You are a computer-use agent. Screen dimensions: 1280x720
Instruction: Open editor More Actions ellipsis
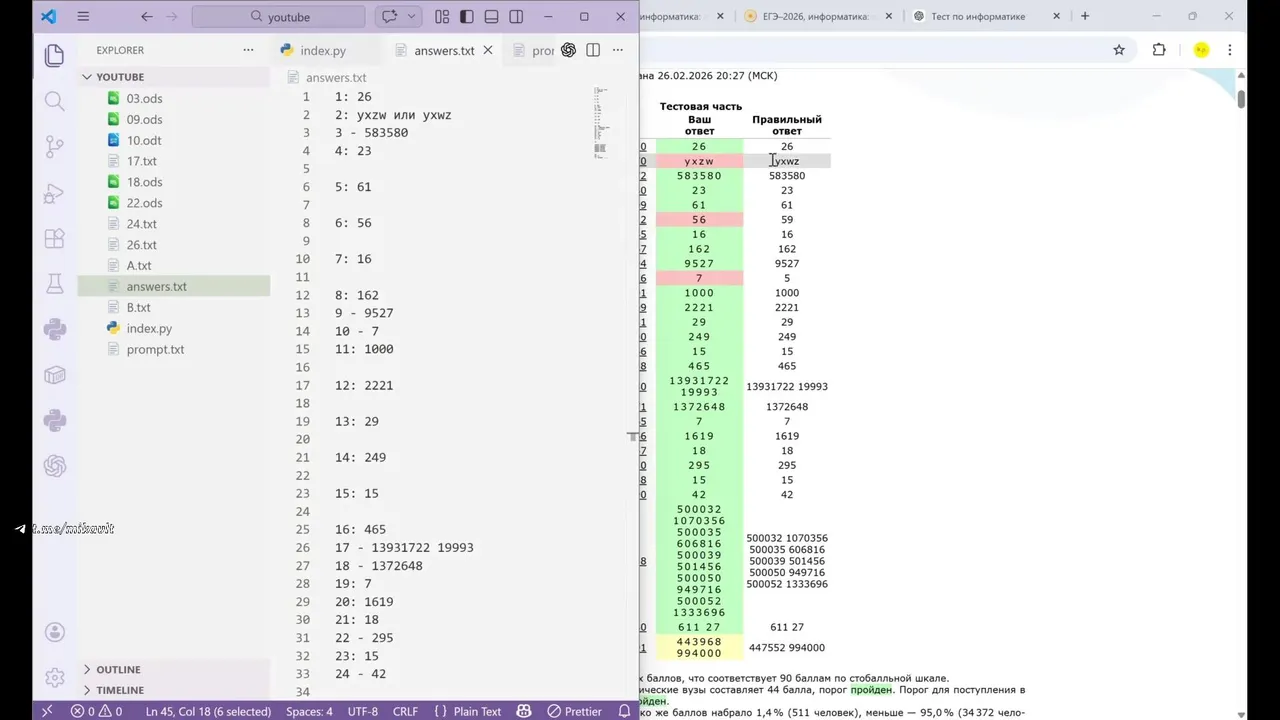[619, 50]
